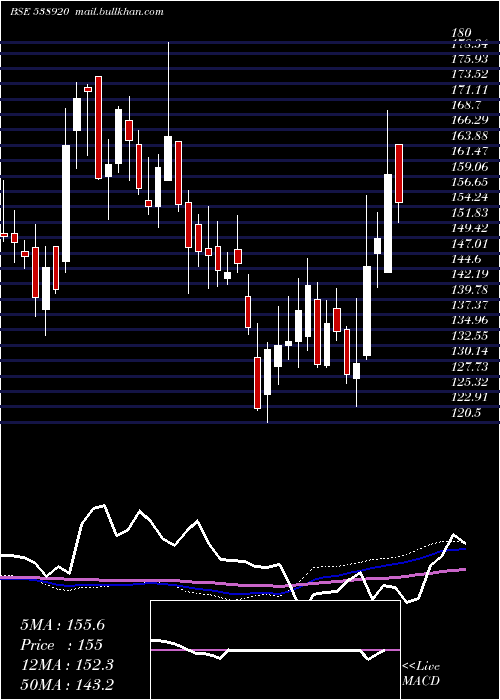Click the 134.96 price axis label
Image resolution: width=500 pixels, height=700 pixels.
click(x=469, y=321)
